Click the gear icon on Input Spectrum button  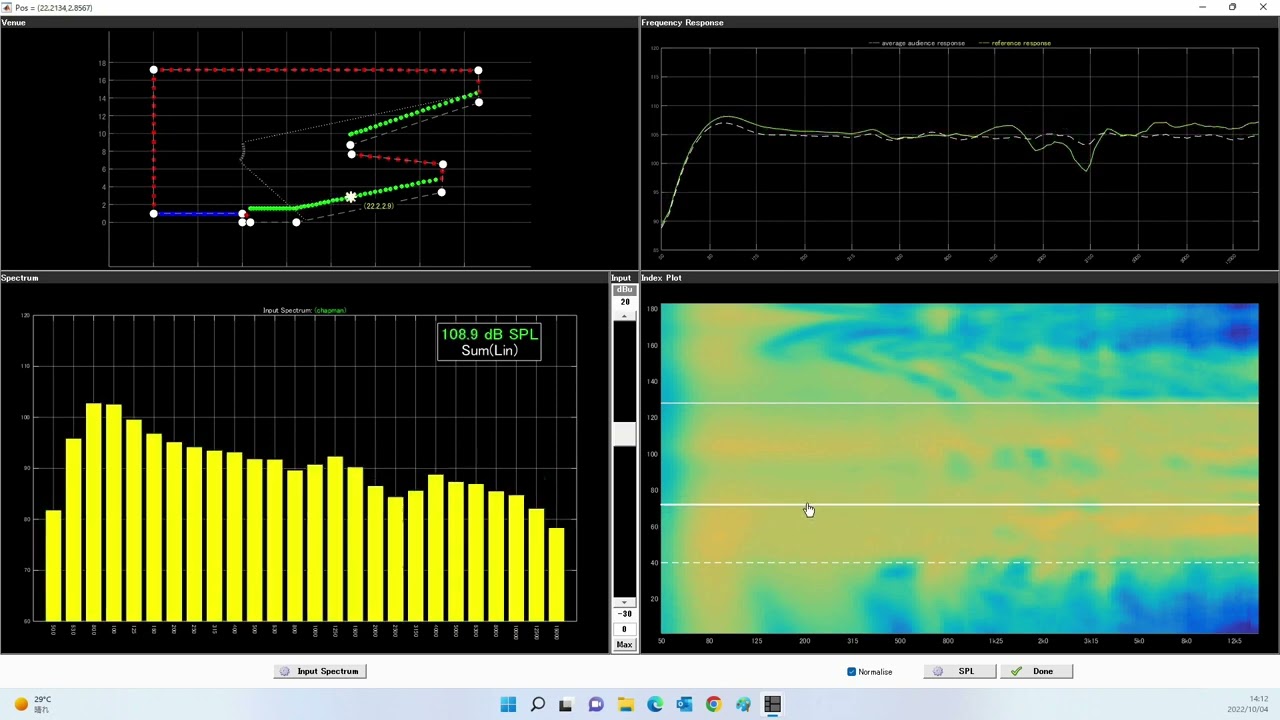285,671
